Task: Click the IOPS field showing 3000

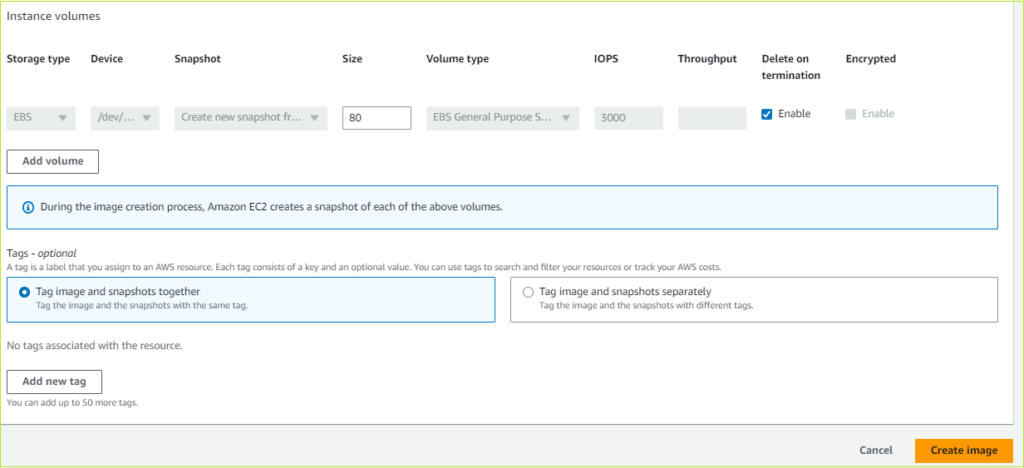Action: (628, 118)
